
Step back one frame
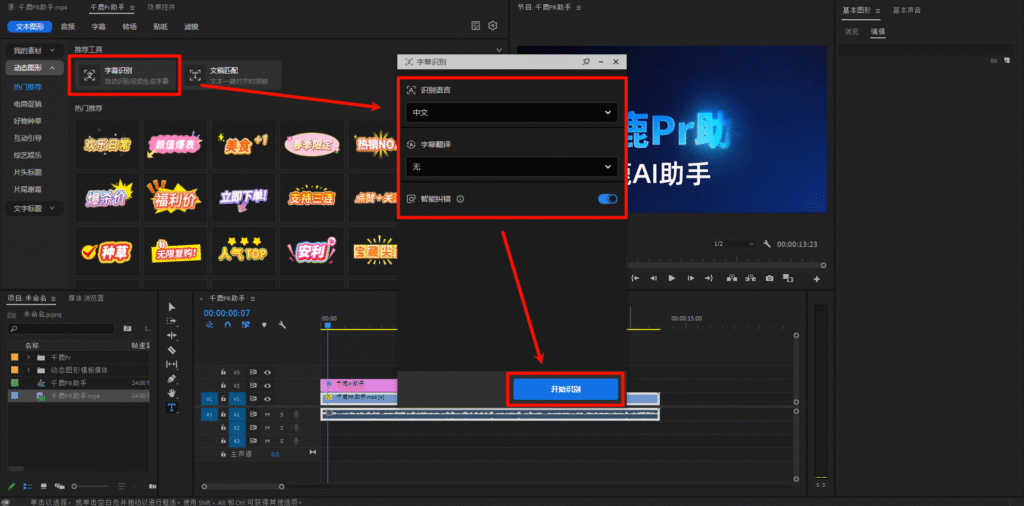pyautogui.click(x=653, y=278)
